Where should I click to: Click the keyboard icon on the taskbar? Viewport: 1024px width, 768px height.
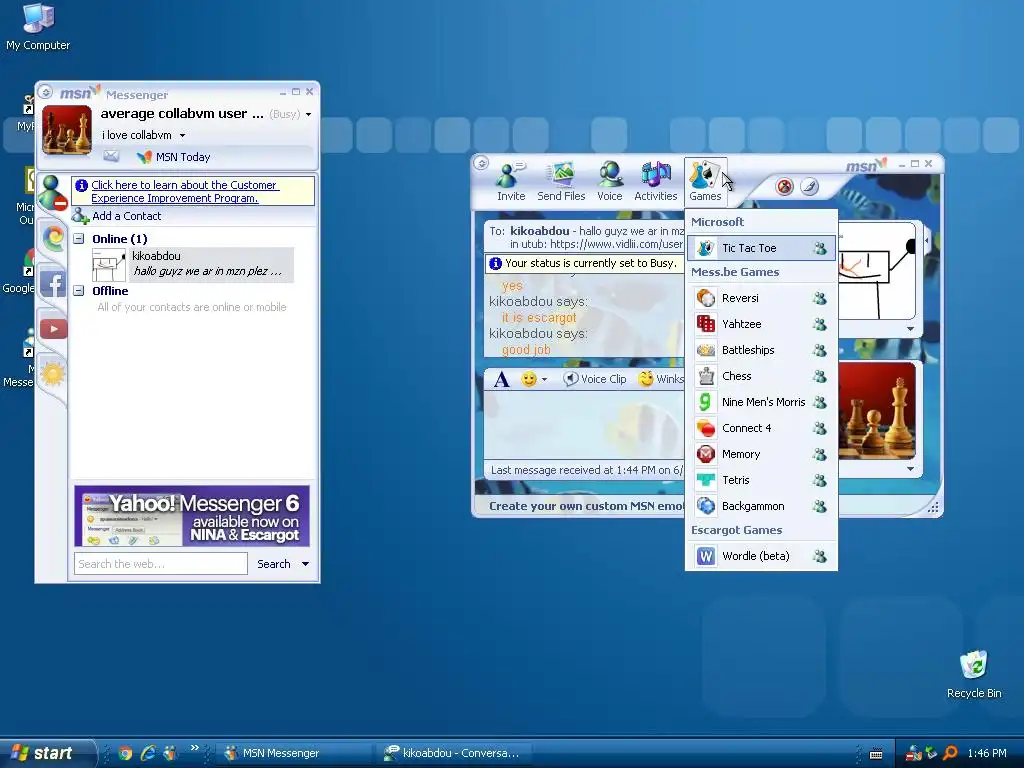point(876,754)
